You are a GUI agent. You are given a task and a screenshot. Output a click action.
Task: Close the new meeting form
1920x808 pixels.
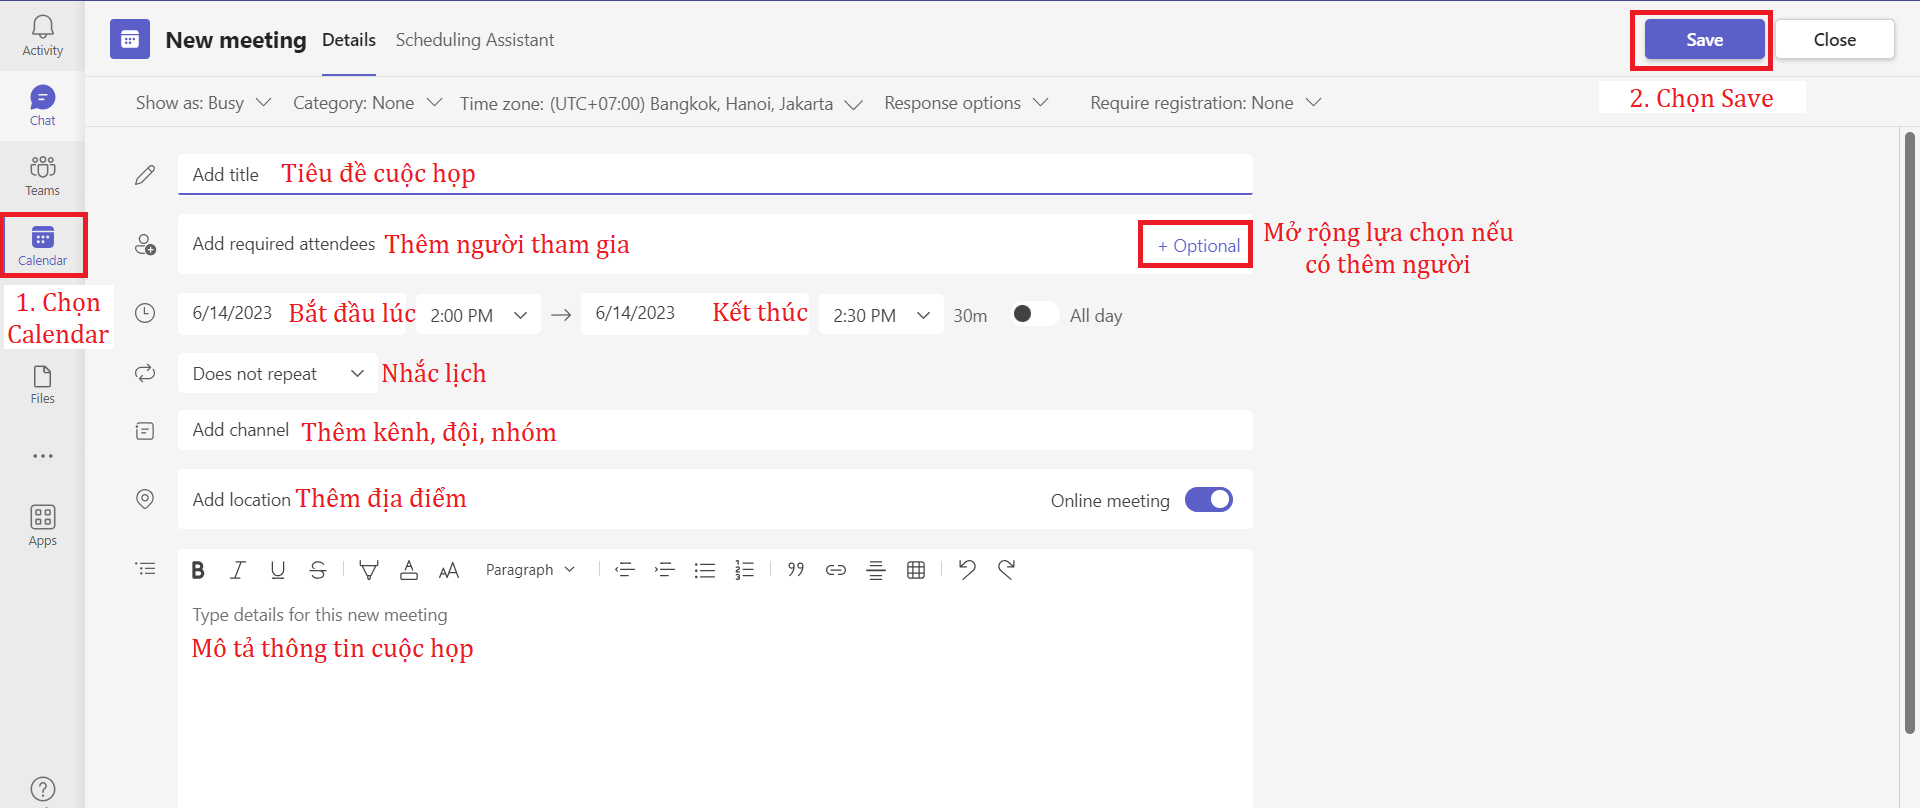click(x=1834, y=40)
